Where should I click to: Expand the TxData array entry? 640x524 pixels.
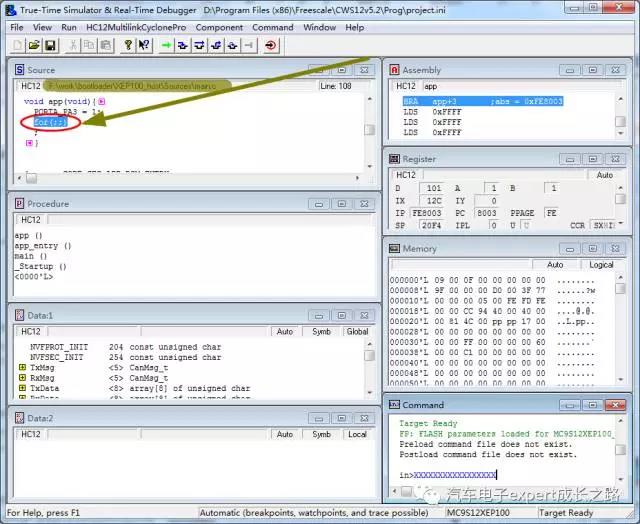click(22, 388)
